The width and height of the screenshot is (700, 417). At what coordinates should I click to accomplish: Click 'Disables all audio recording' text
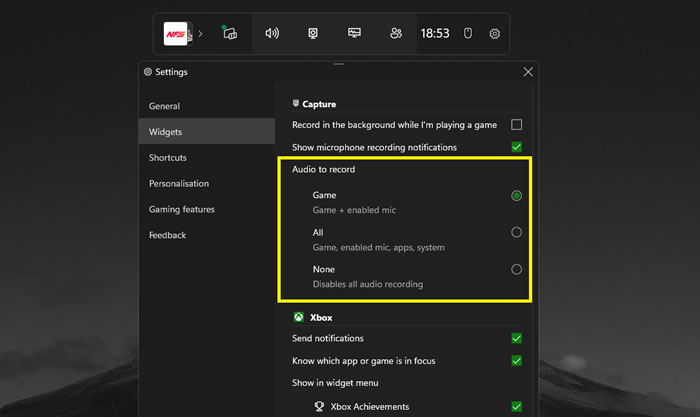click(368, 284)
